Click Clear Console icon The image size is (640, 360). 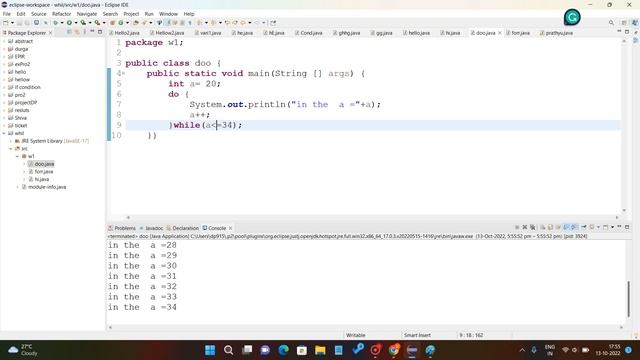pos(542,227)
